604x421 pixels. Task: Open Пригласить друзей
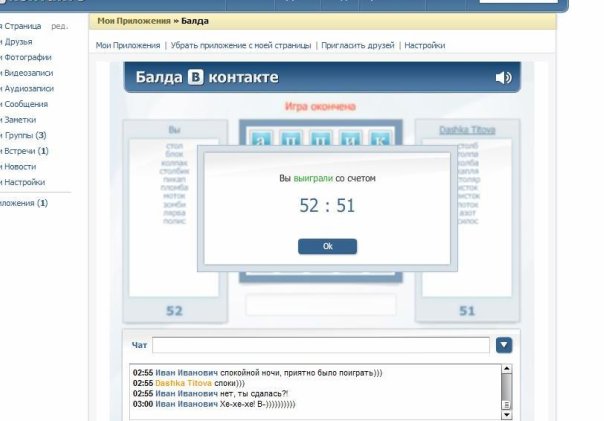point(358,45)
